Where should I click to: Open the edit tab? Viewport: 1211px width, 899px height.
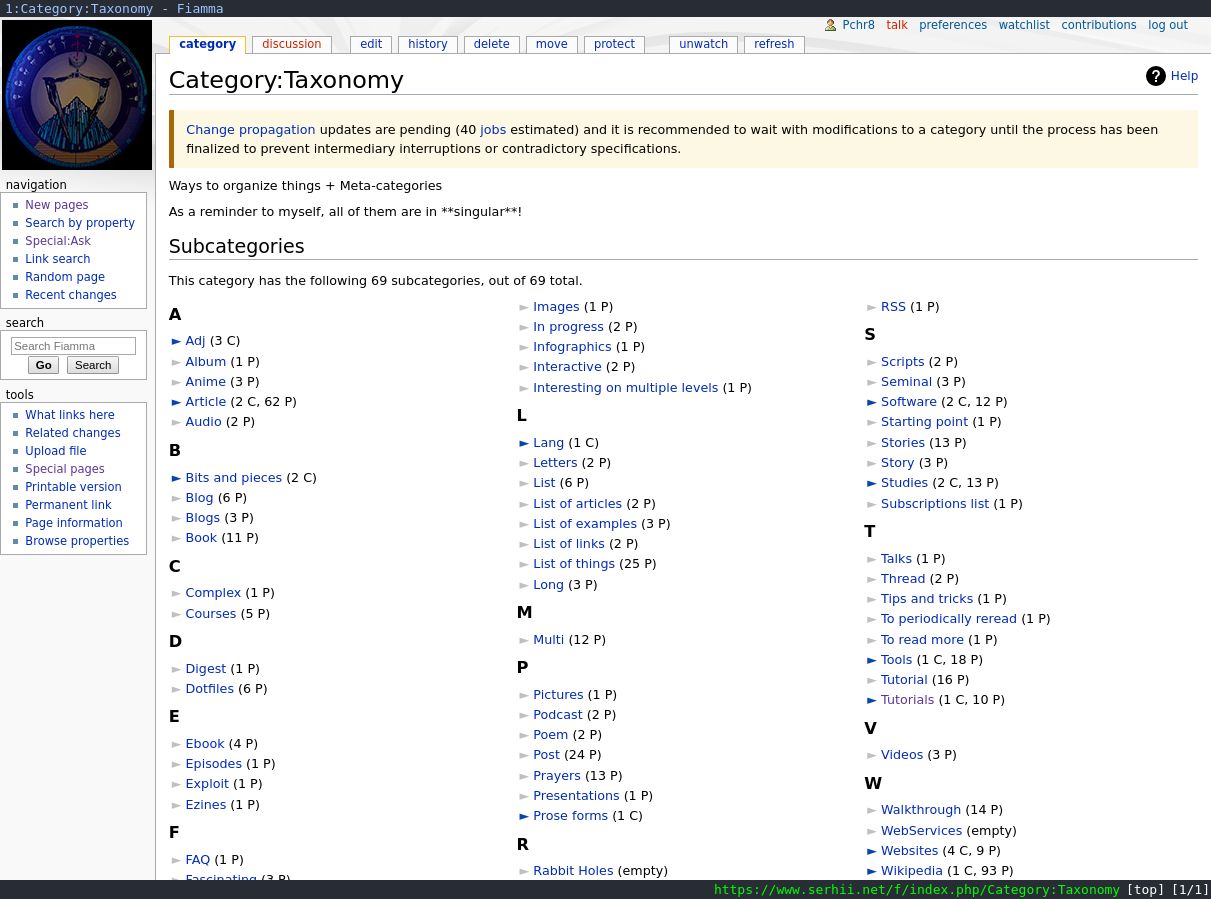tap(370, 44)
